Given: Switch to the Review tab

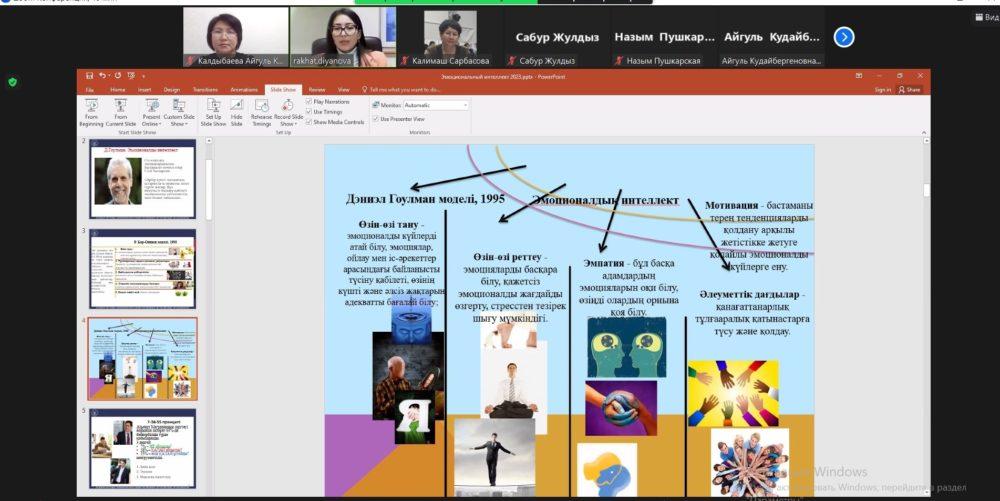Looking at the screenshot, I should click(x=317, y=90).
